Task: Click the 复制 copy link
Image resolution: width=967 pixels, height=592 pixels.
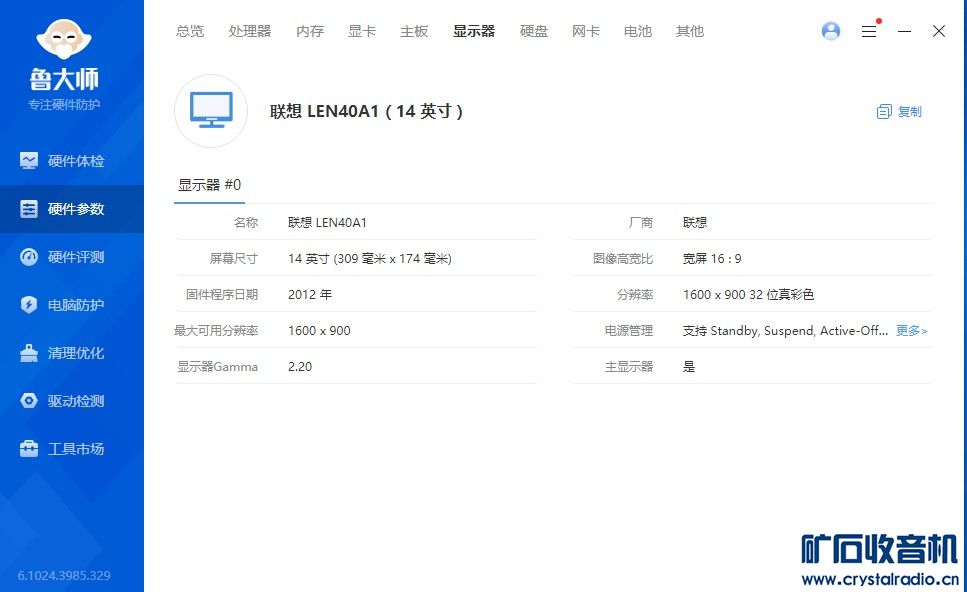Action: click(x=909, y=112)
